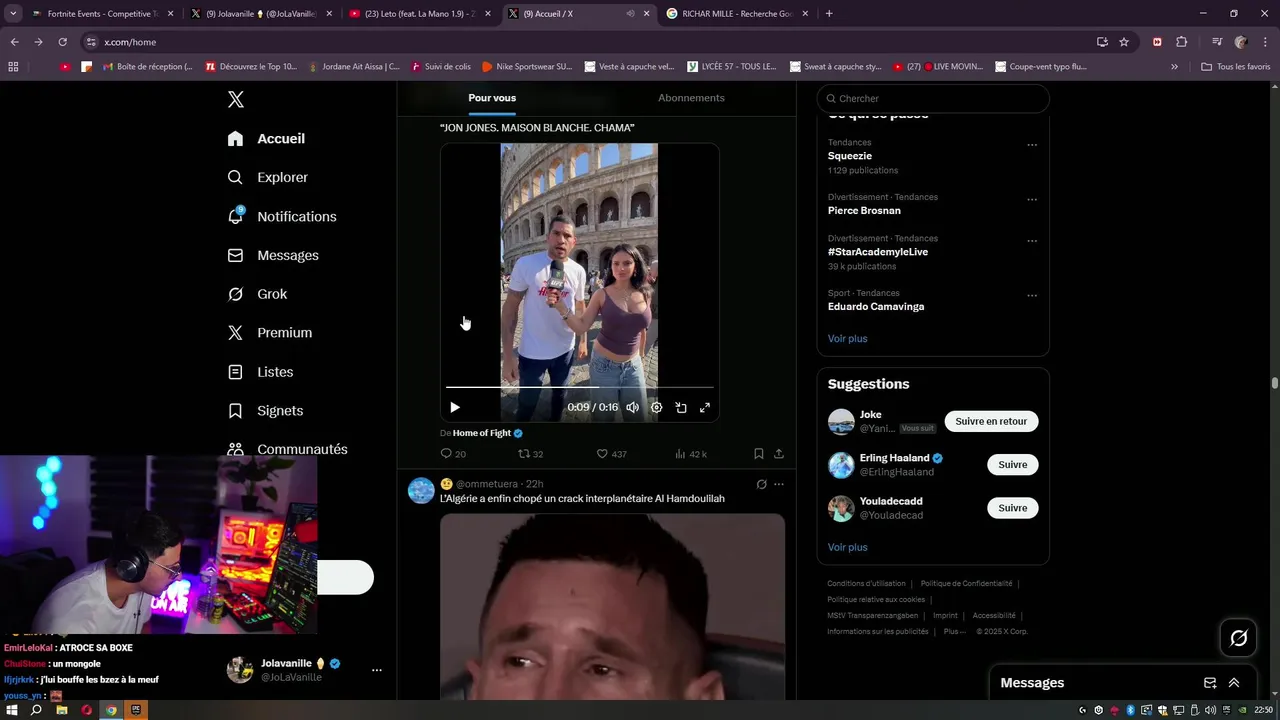Bookmark the Home of Fight post
This screenshot has width=1280, height=720.
(x=759, y=454)
